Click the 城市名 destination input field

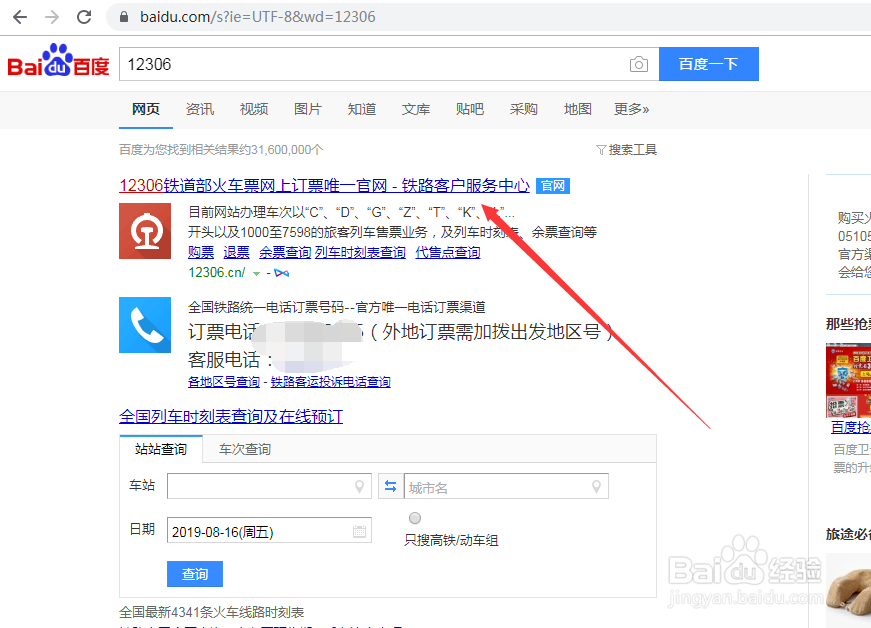[x=507, y=486]
